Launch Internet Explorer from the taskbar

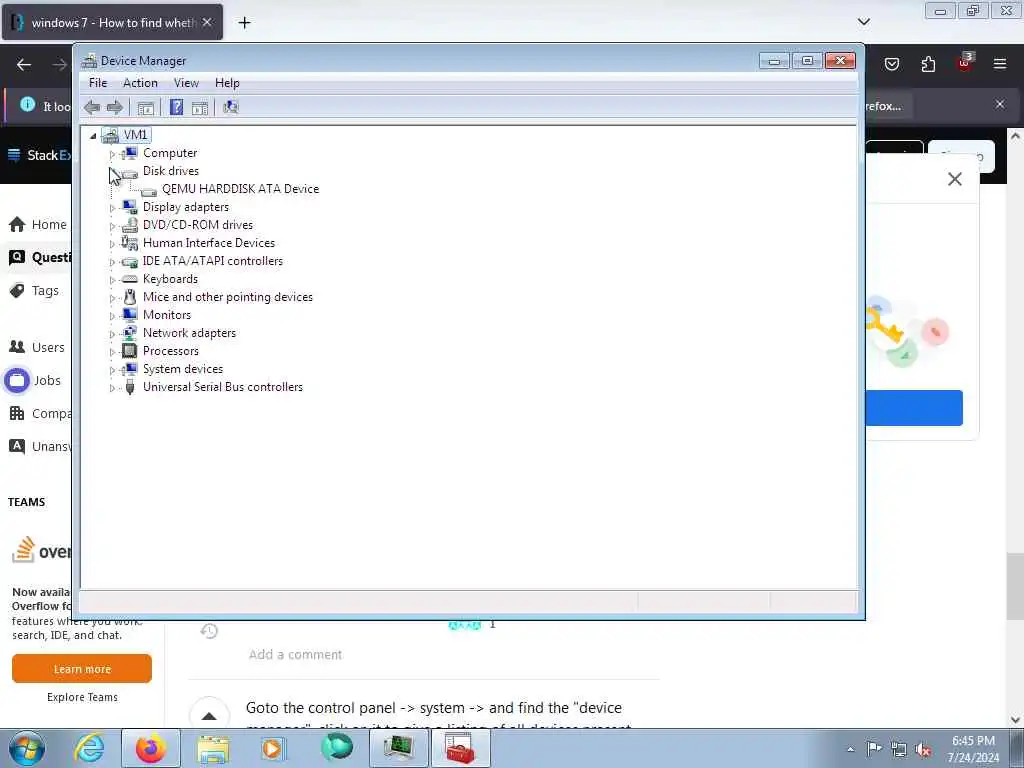click(x=89, y=748)
